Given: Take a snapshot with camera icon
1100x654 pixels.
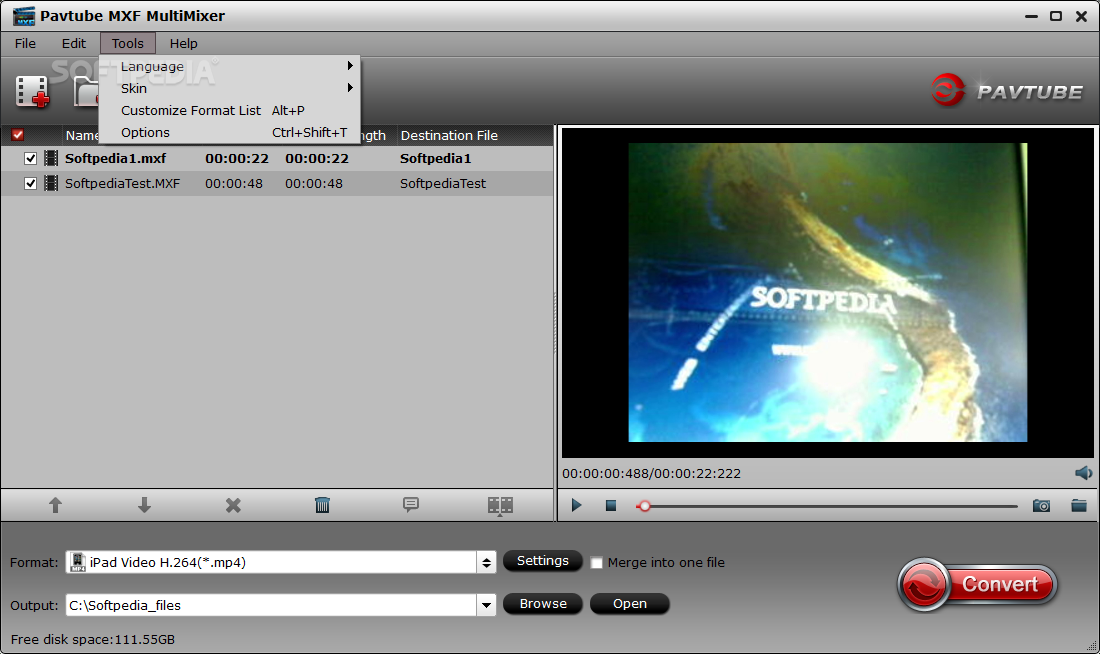Looking at the screenshot, I should [1041, 505].
